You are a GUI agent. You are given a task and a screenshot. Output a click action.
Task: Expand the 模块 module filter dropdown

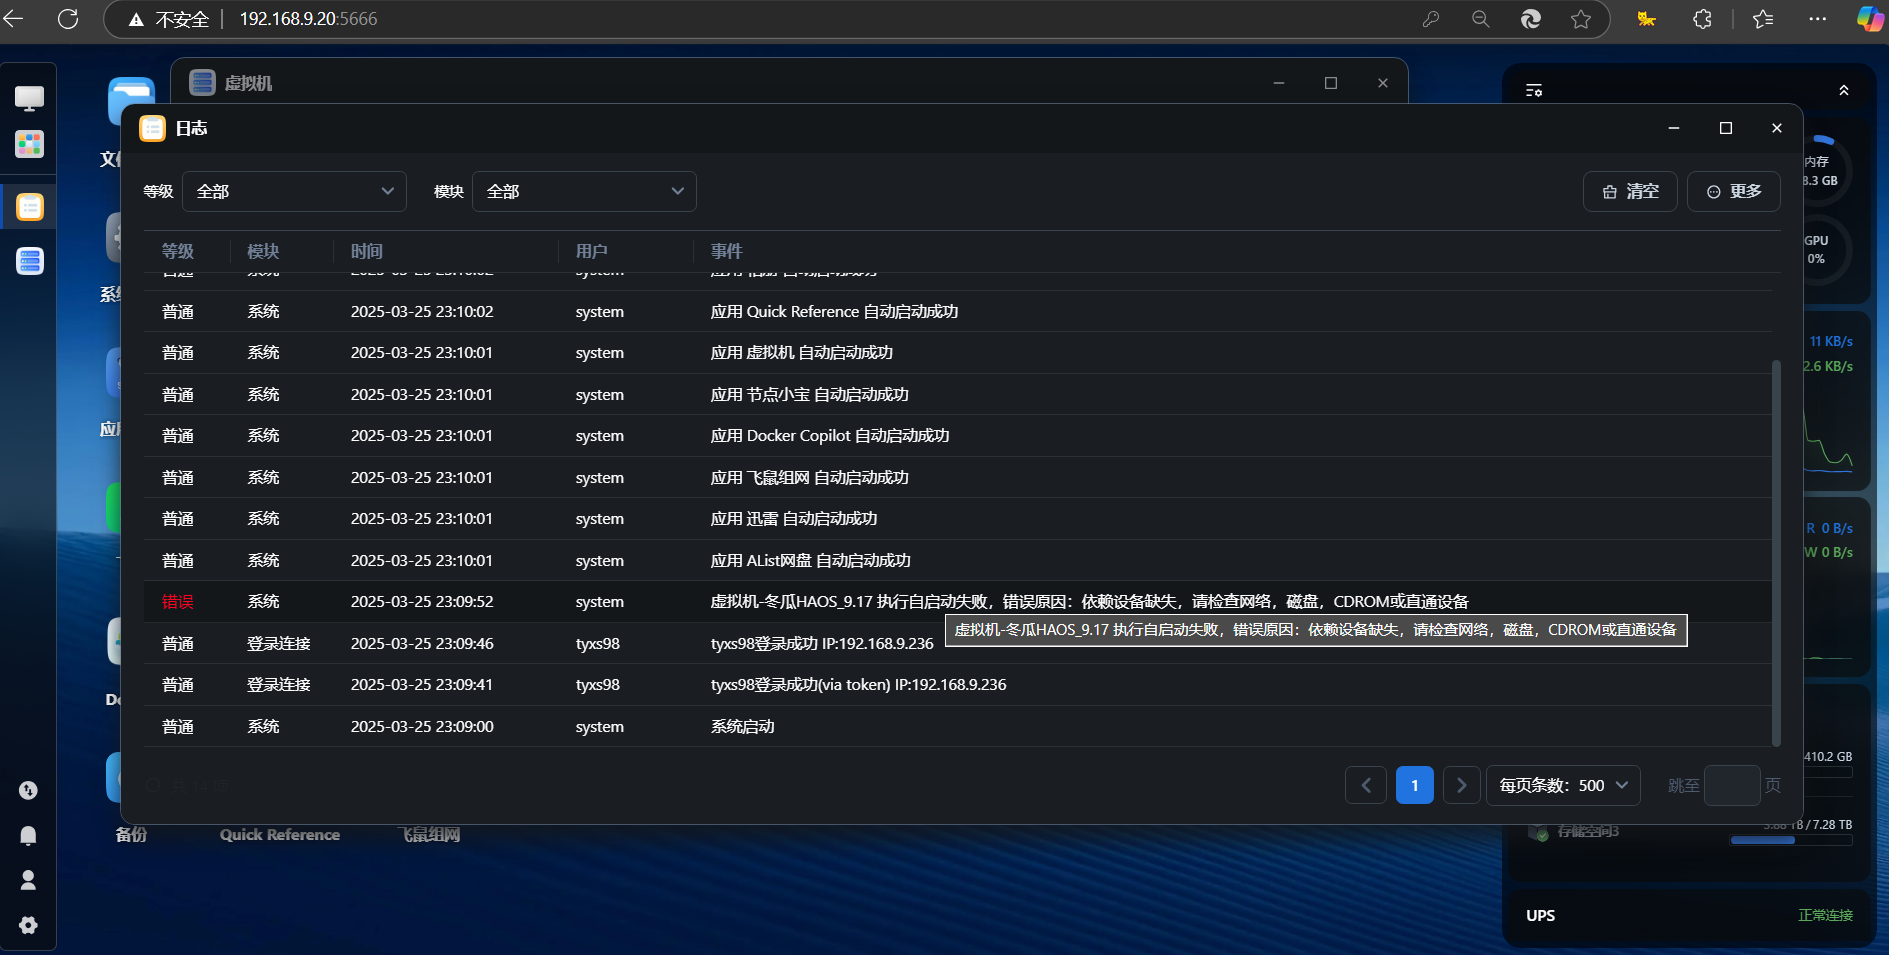[584, 191]
